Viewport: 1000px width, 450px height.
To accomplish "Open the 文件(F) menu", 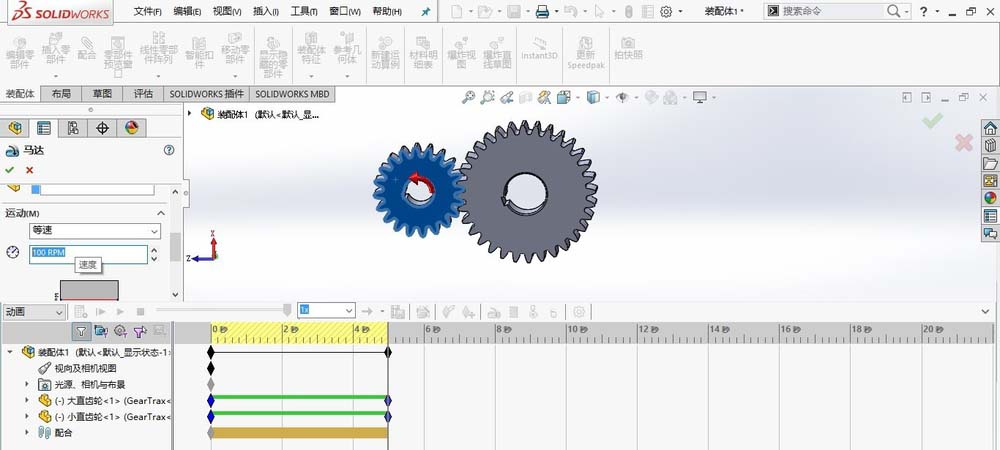I will pyautogui.click(x=148, y=11).
